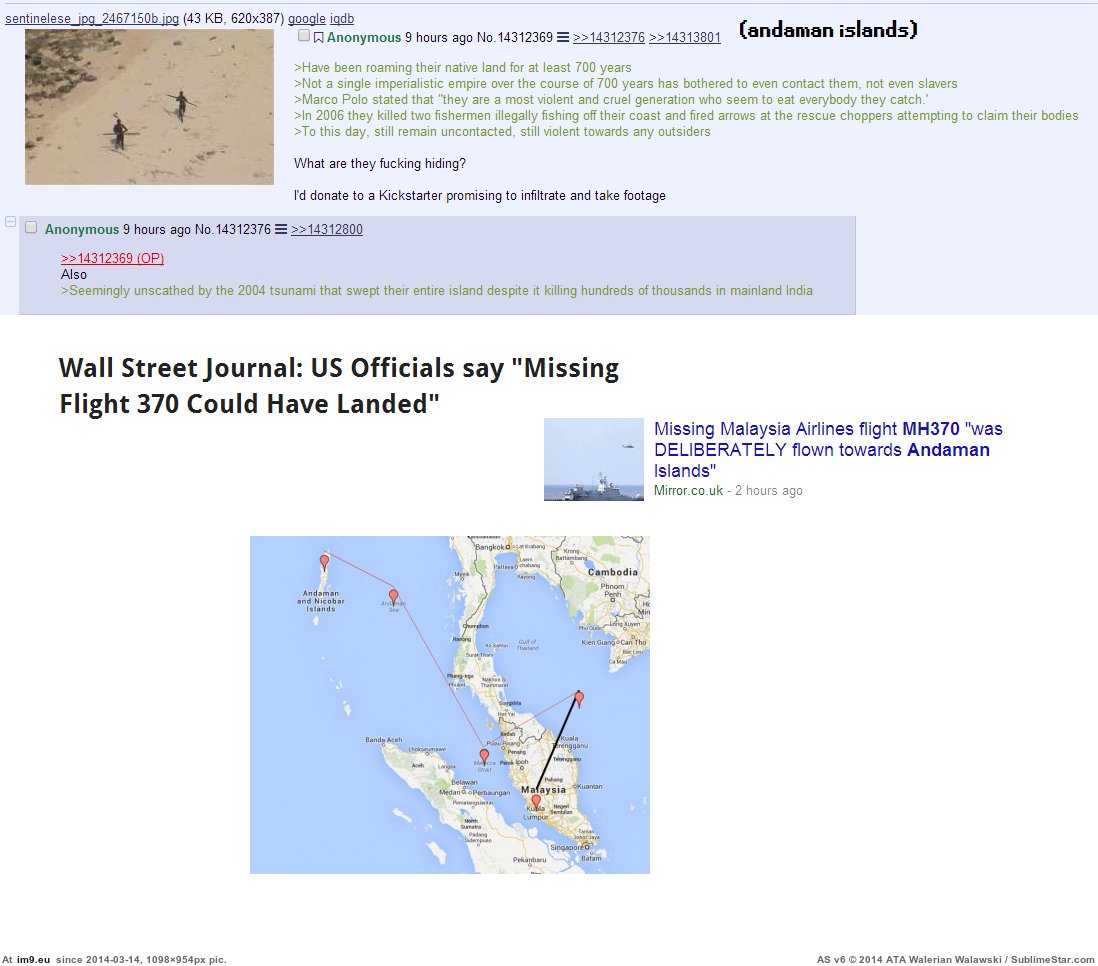Search image with iqdb link

click(342, 19)
